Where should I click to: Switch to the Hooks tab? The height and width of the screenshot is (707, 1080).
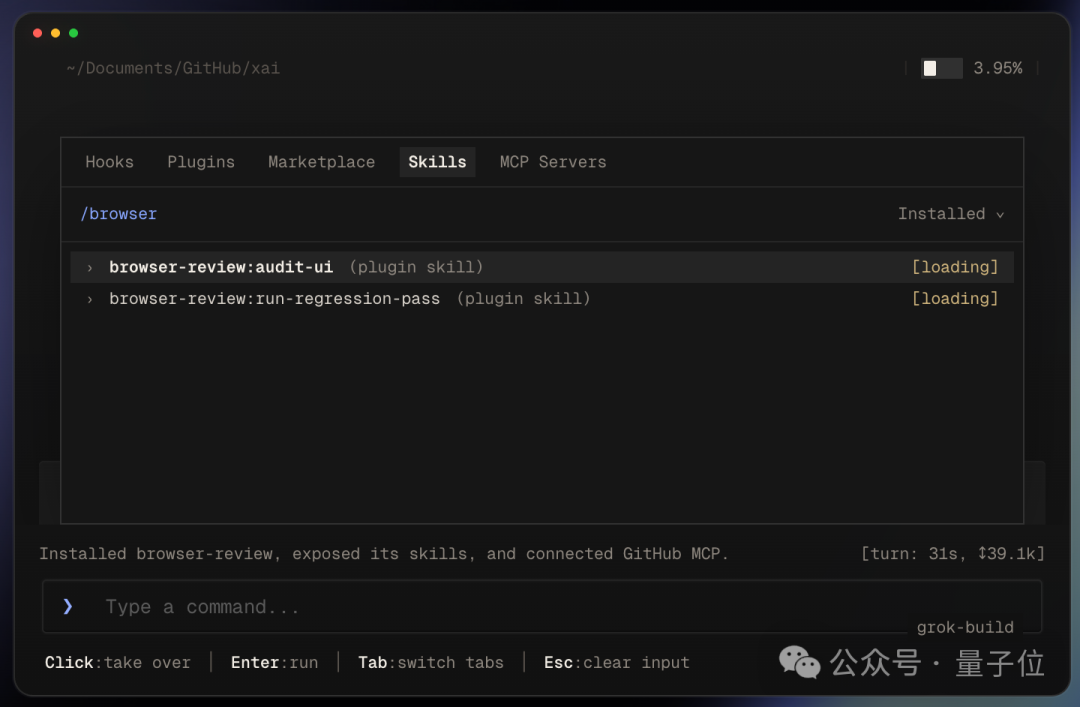click(x=109, y=162)
